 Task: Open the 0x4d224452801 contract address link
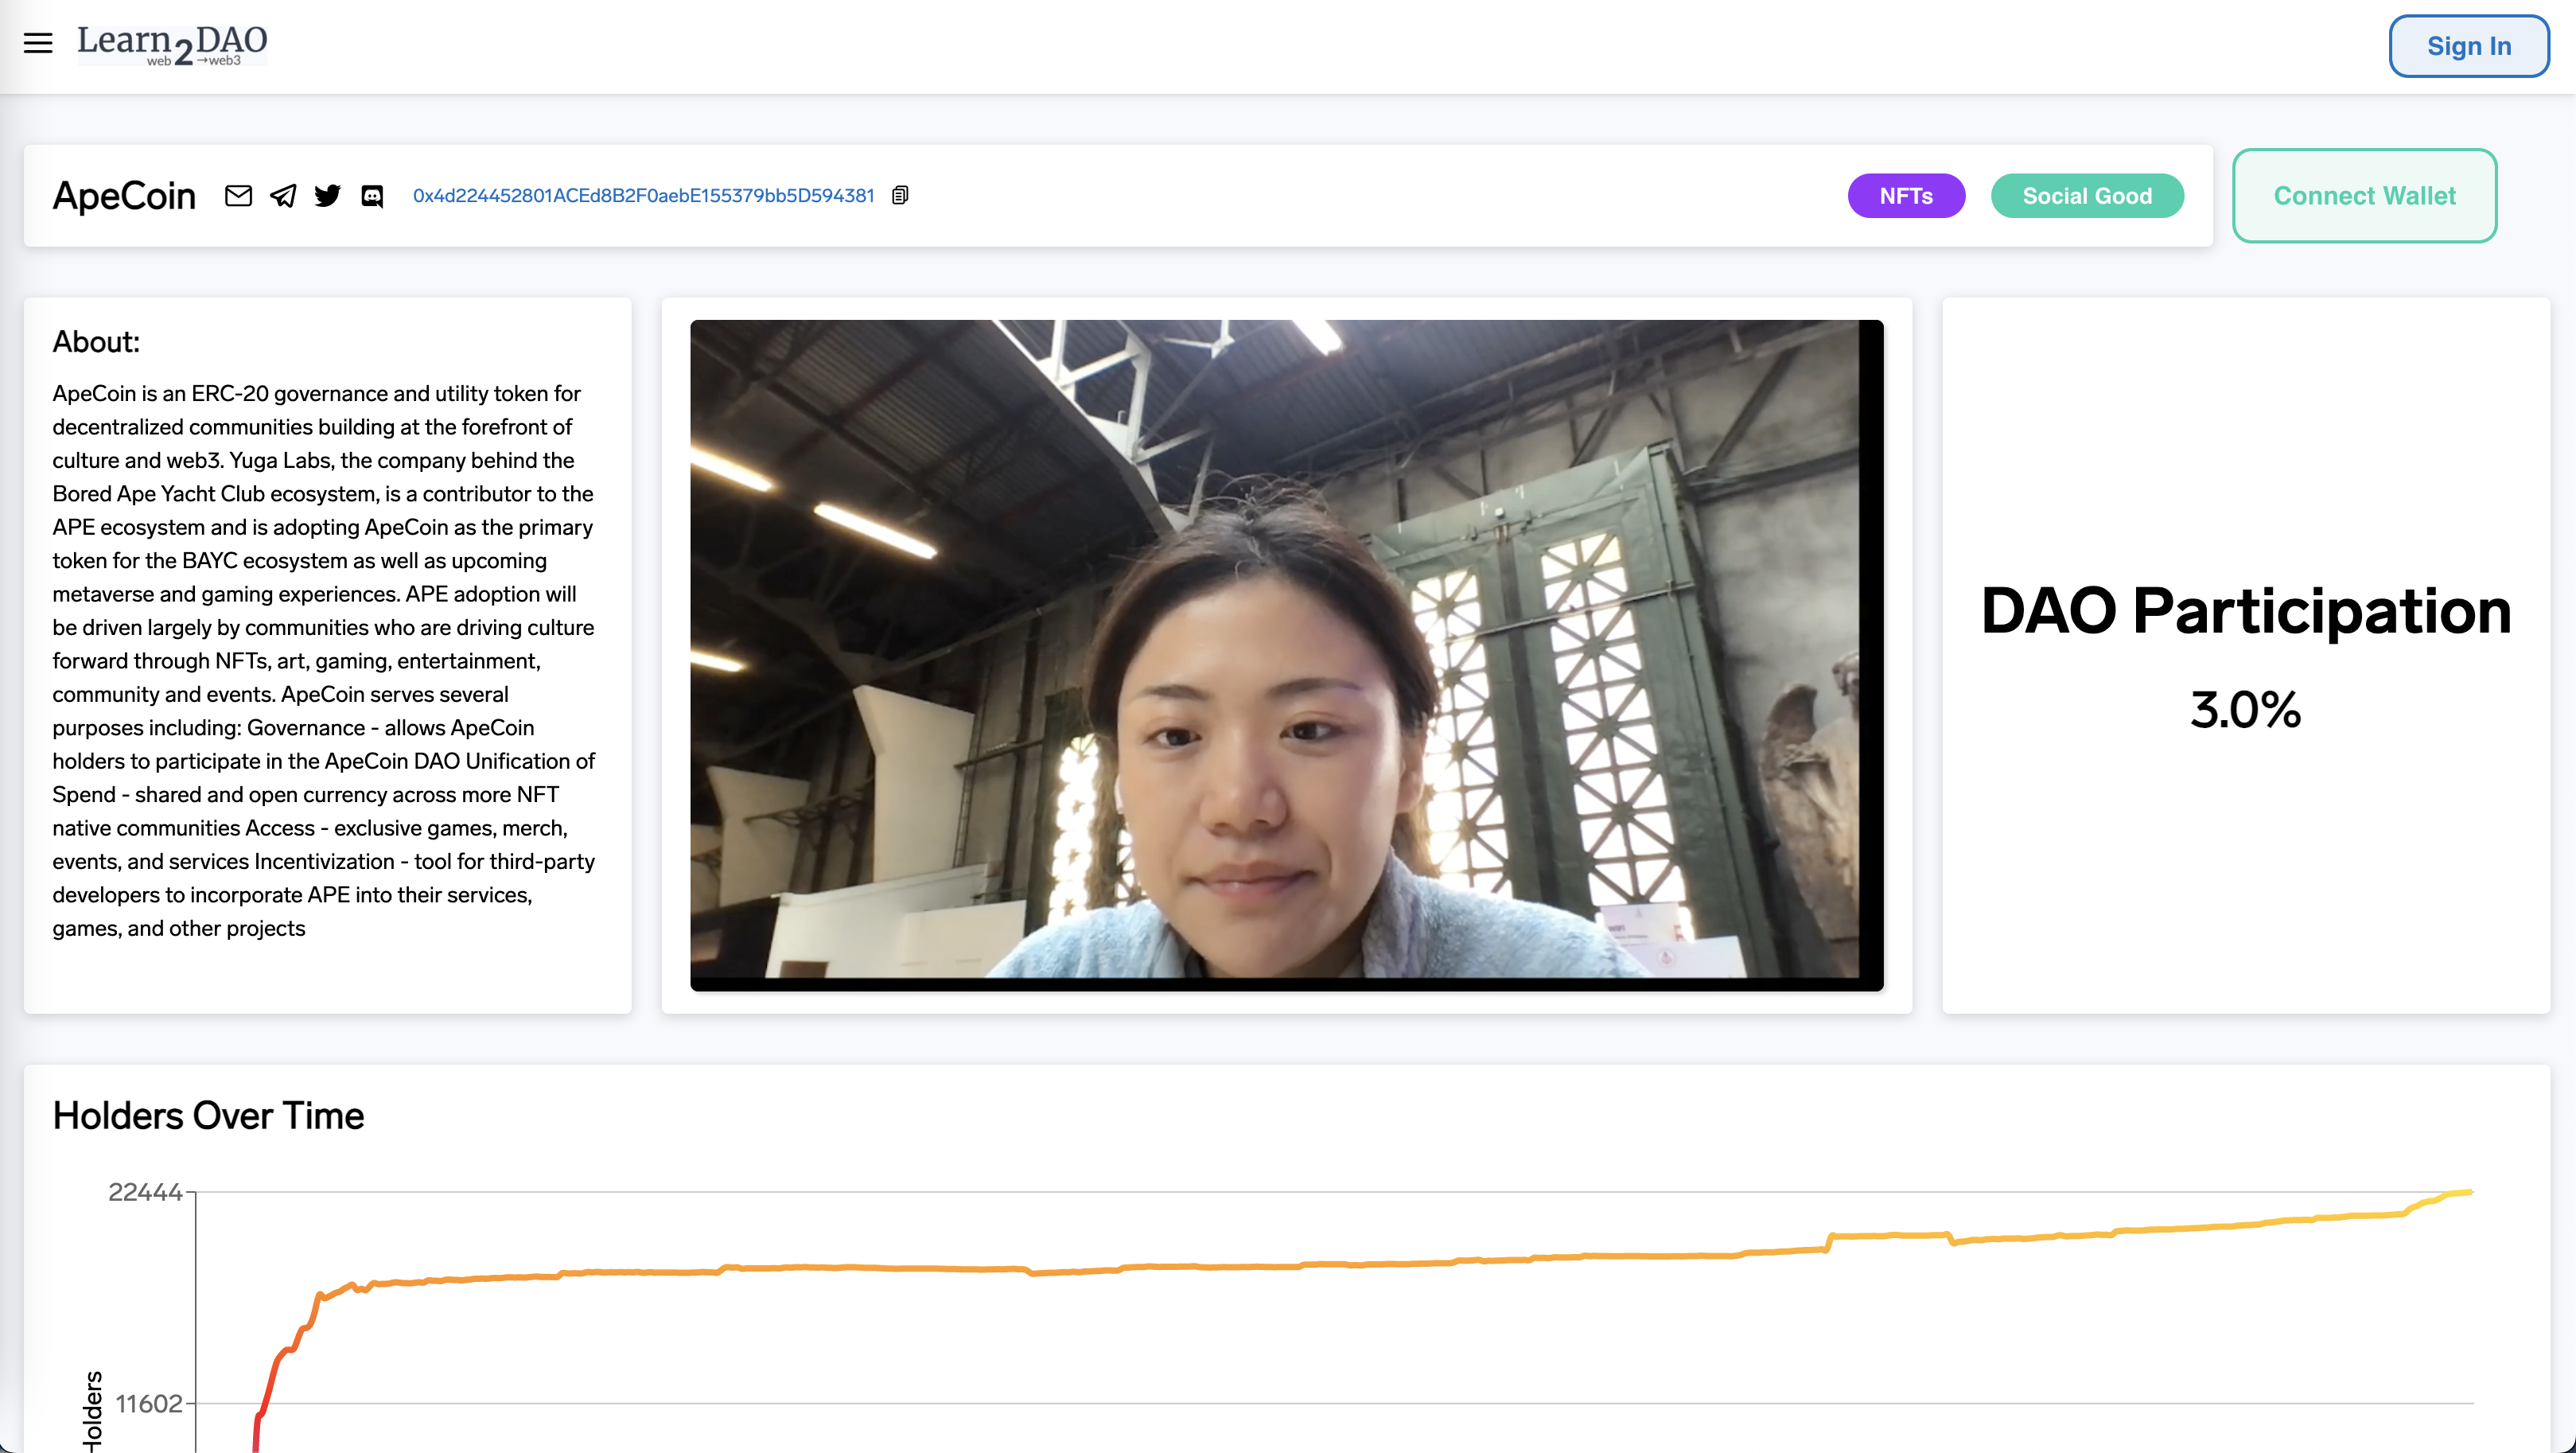[644, 196]
